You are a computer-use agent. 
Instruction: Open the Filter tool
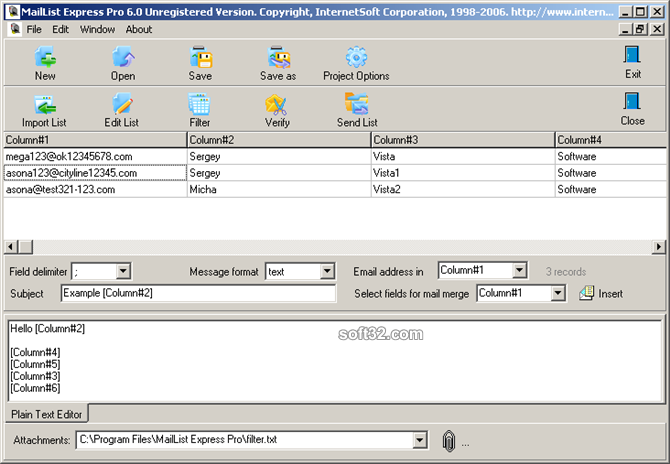[x=200, y=111]
